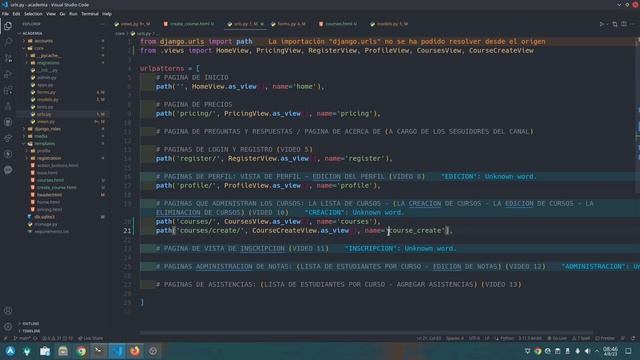Run the Python file with play button
Image resolution: width=640 pixels, height=360 pixels.
point(602,24)
